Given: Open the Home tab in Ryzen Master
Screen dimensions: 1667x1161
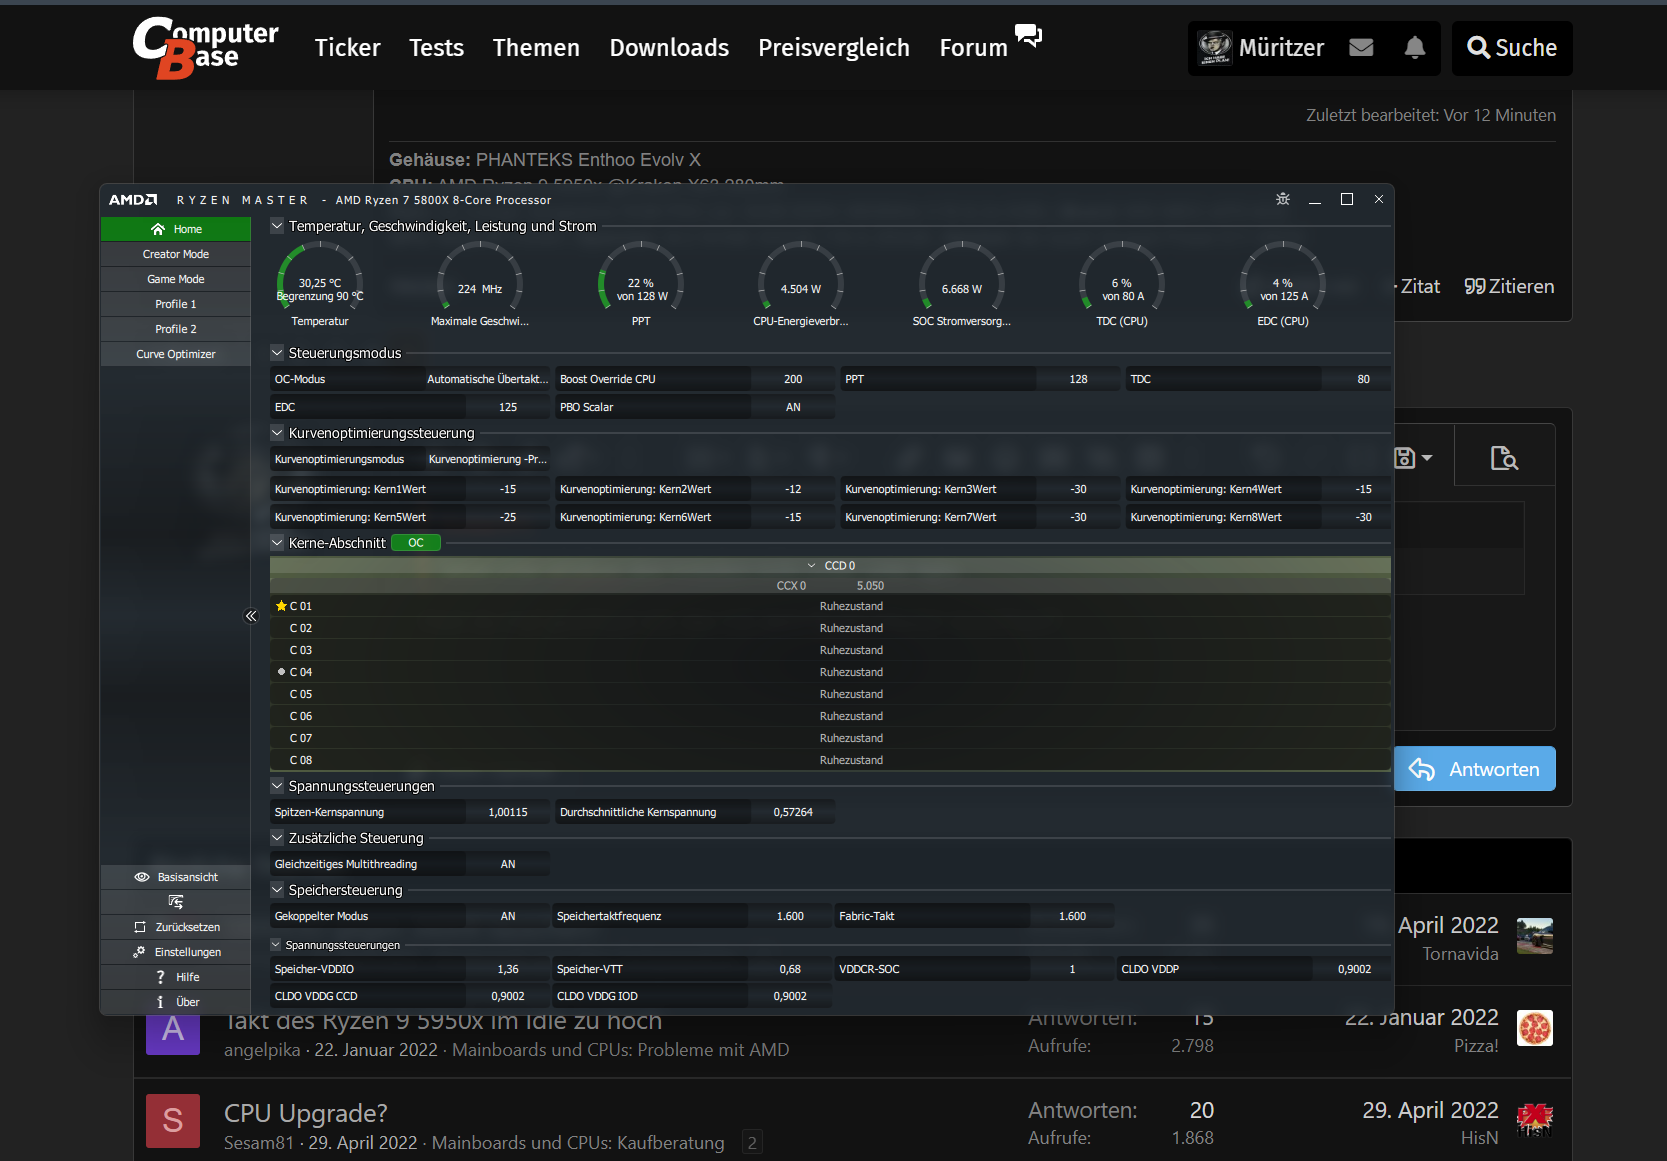Looking at the screenshot, I should (176, 229).
